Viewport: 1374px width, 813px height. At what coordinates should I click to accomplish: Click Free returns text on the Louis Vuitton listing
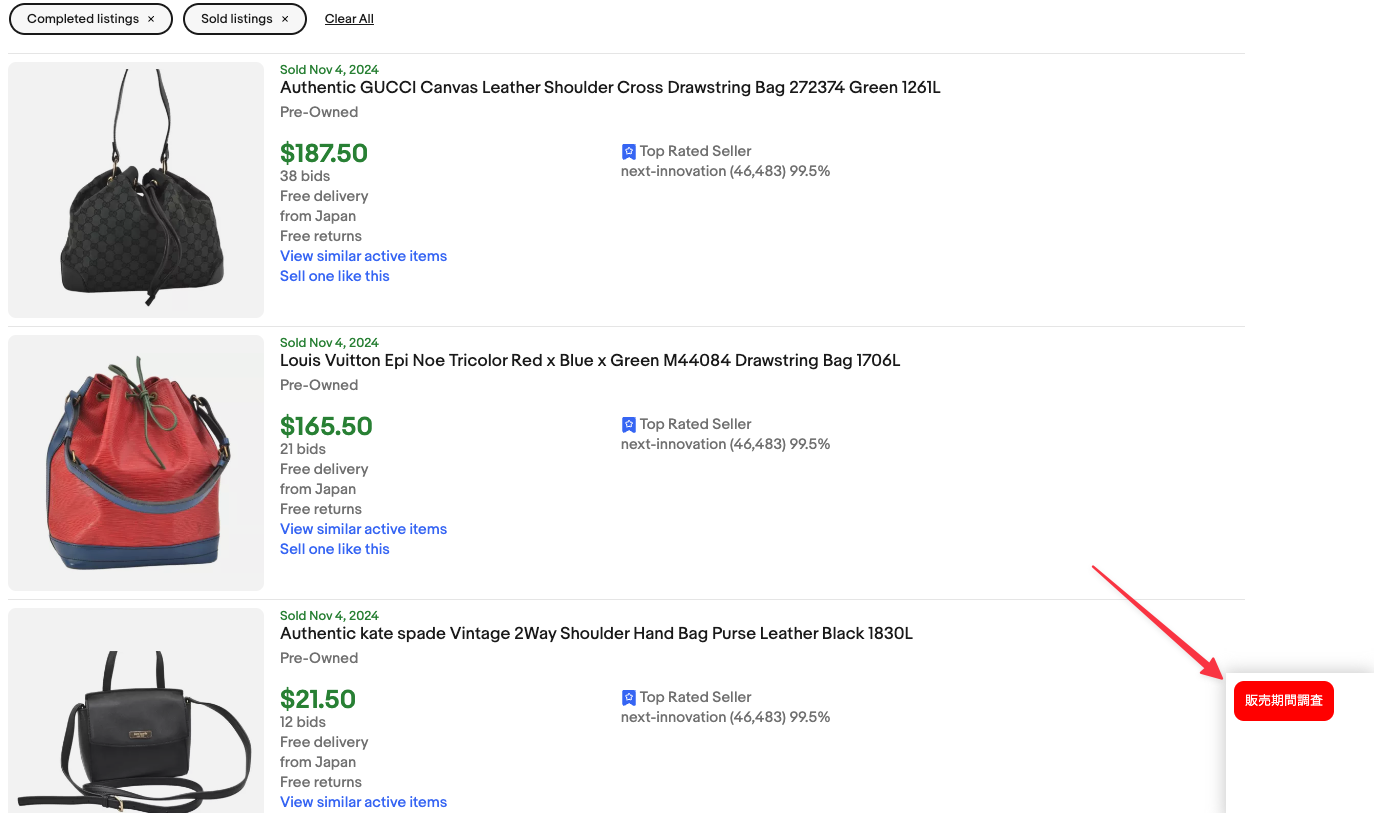click(x=321, y=509)
